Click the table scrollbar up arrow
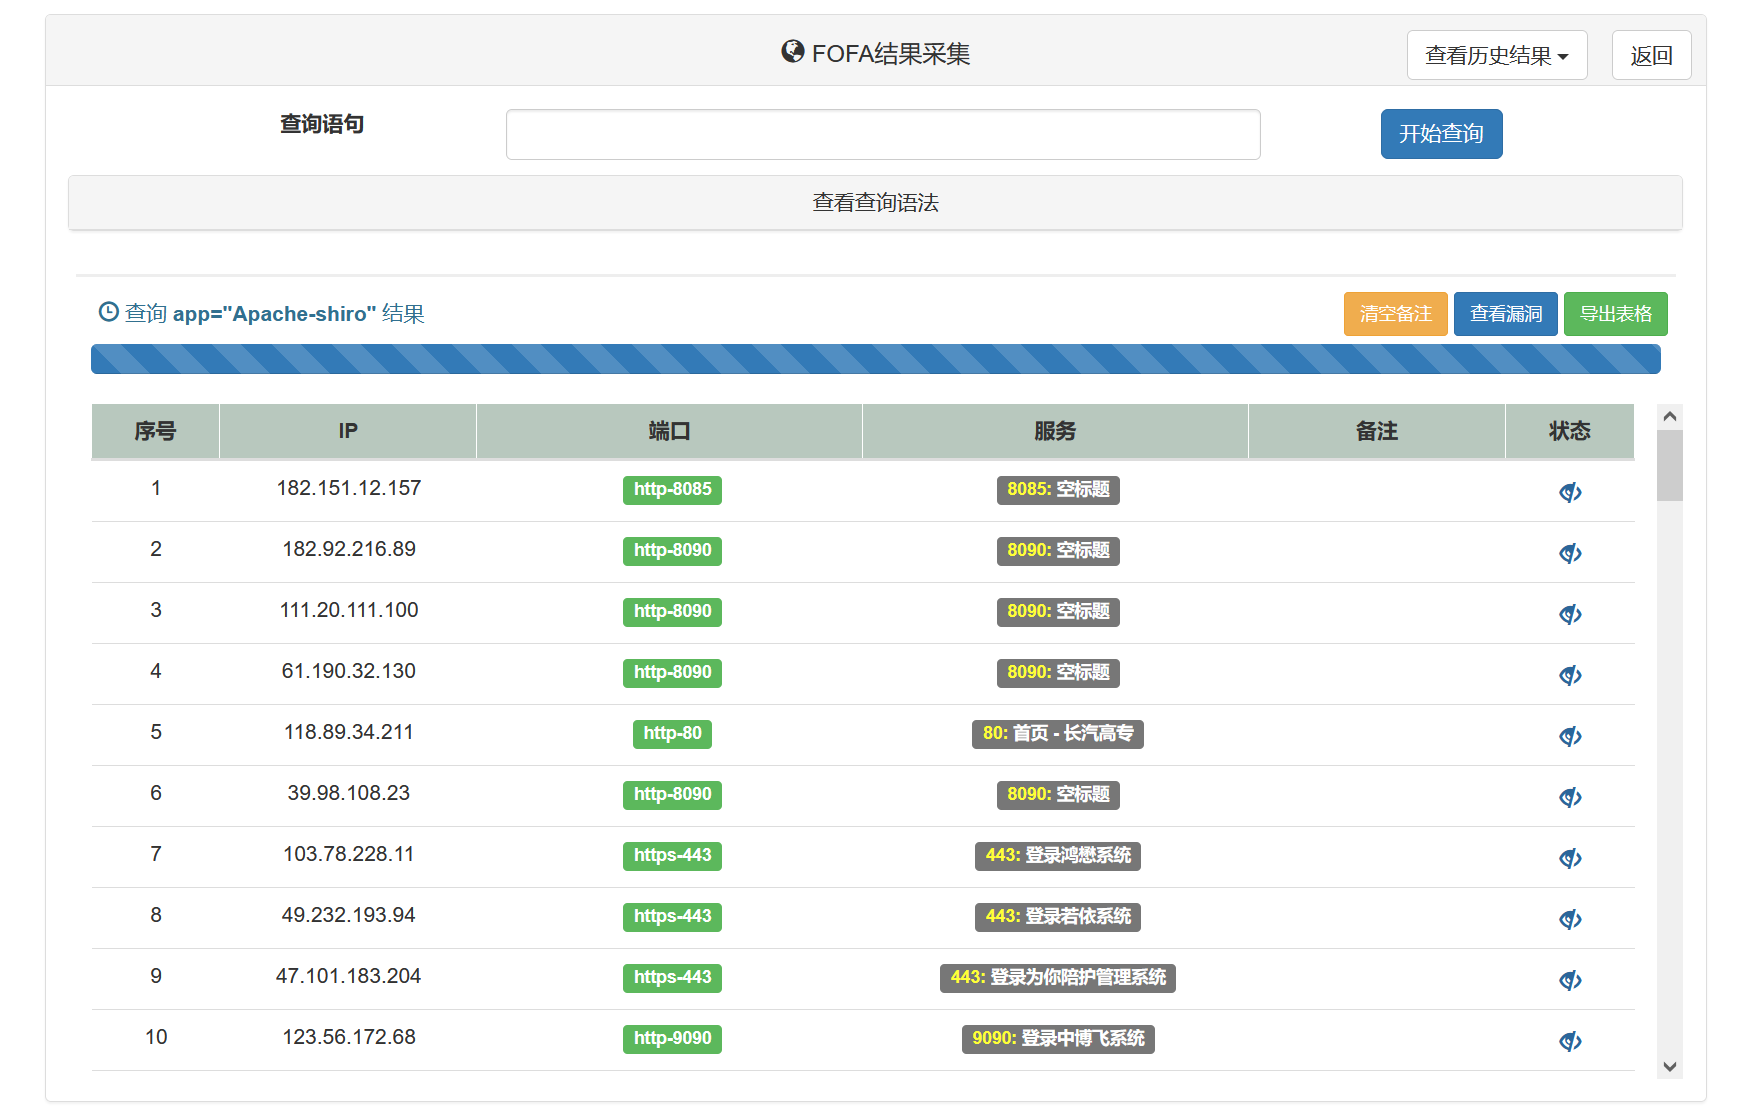 1669,416
